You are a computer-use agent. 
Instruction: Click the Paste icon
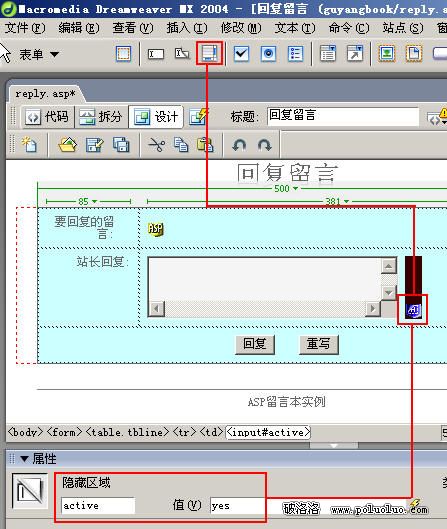pos(205,145)
